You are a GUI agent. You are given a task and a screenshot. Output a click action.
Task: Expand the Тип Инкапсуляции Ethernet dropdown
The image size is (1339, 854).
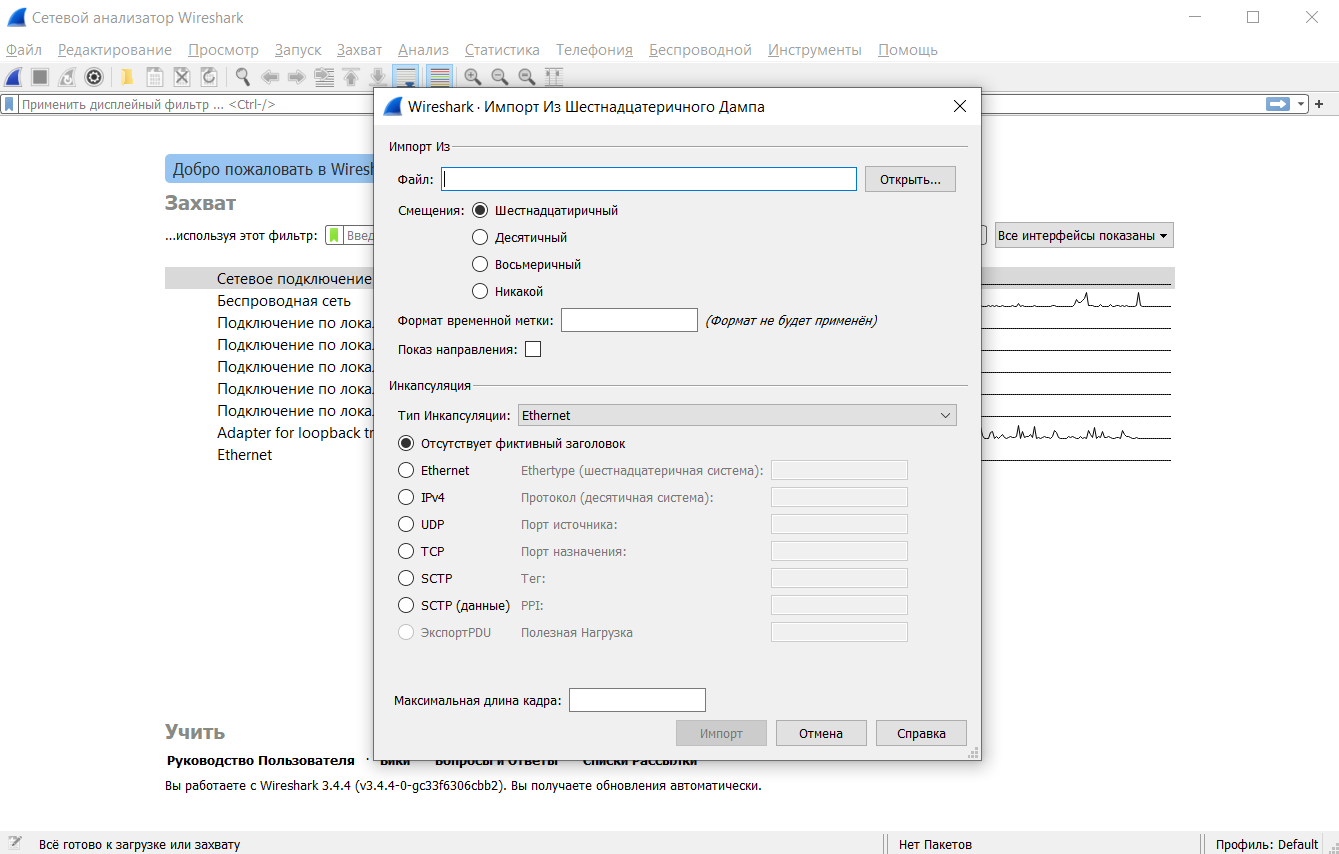click(736, 415)
